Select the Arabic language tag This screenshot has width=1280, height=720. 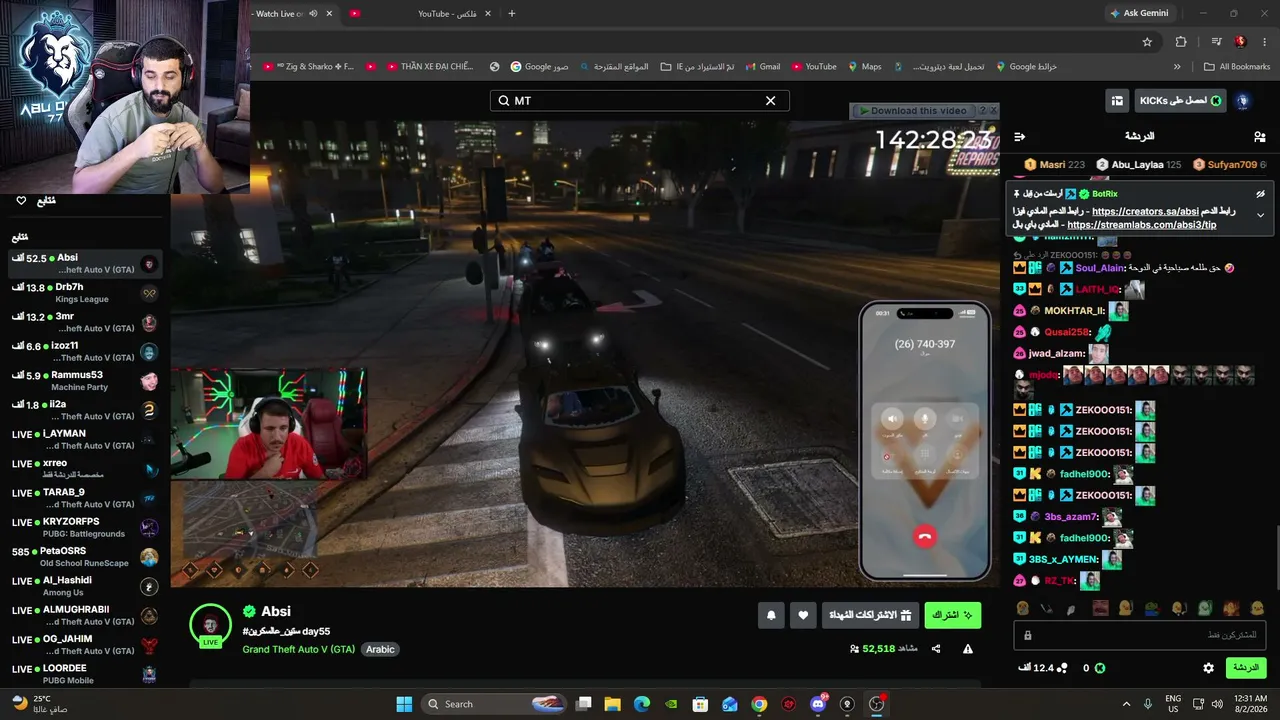pos(380,649)
